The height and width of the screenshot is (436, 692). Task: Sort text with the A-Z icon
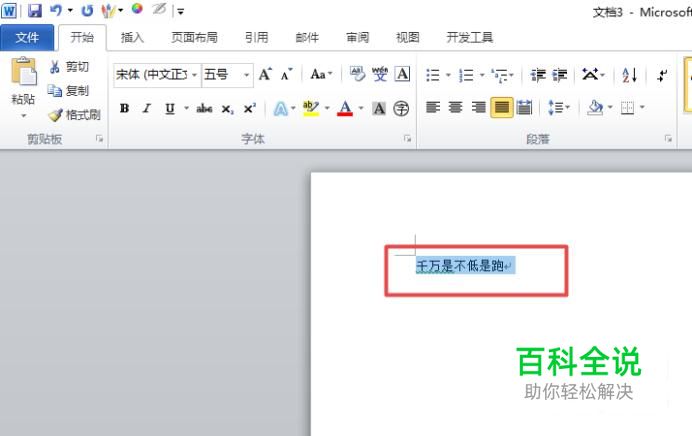tap(629, 75)
